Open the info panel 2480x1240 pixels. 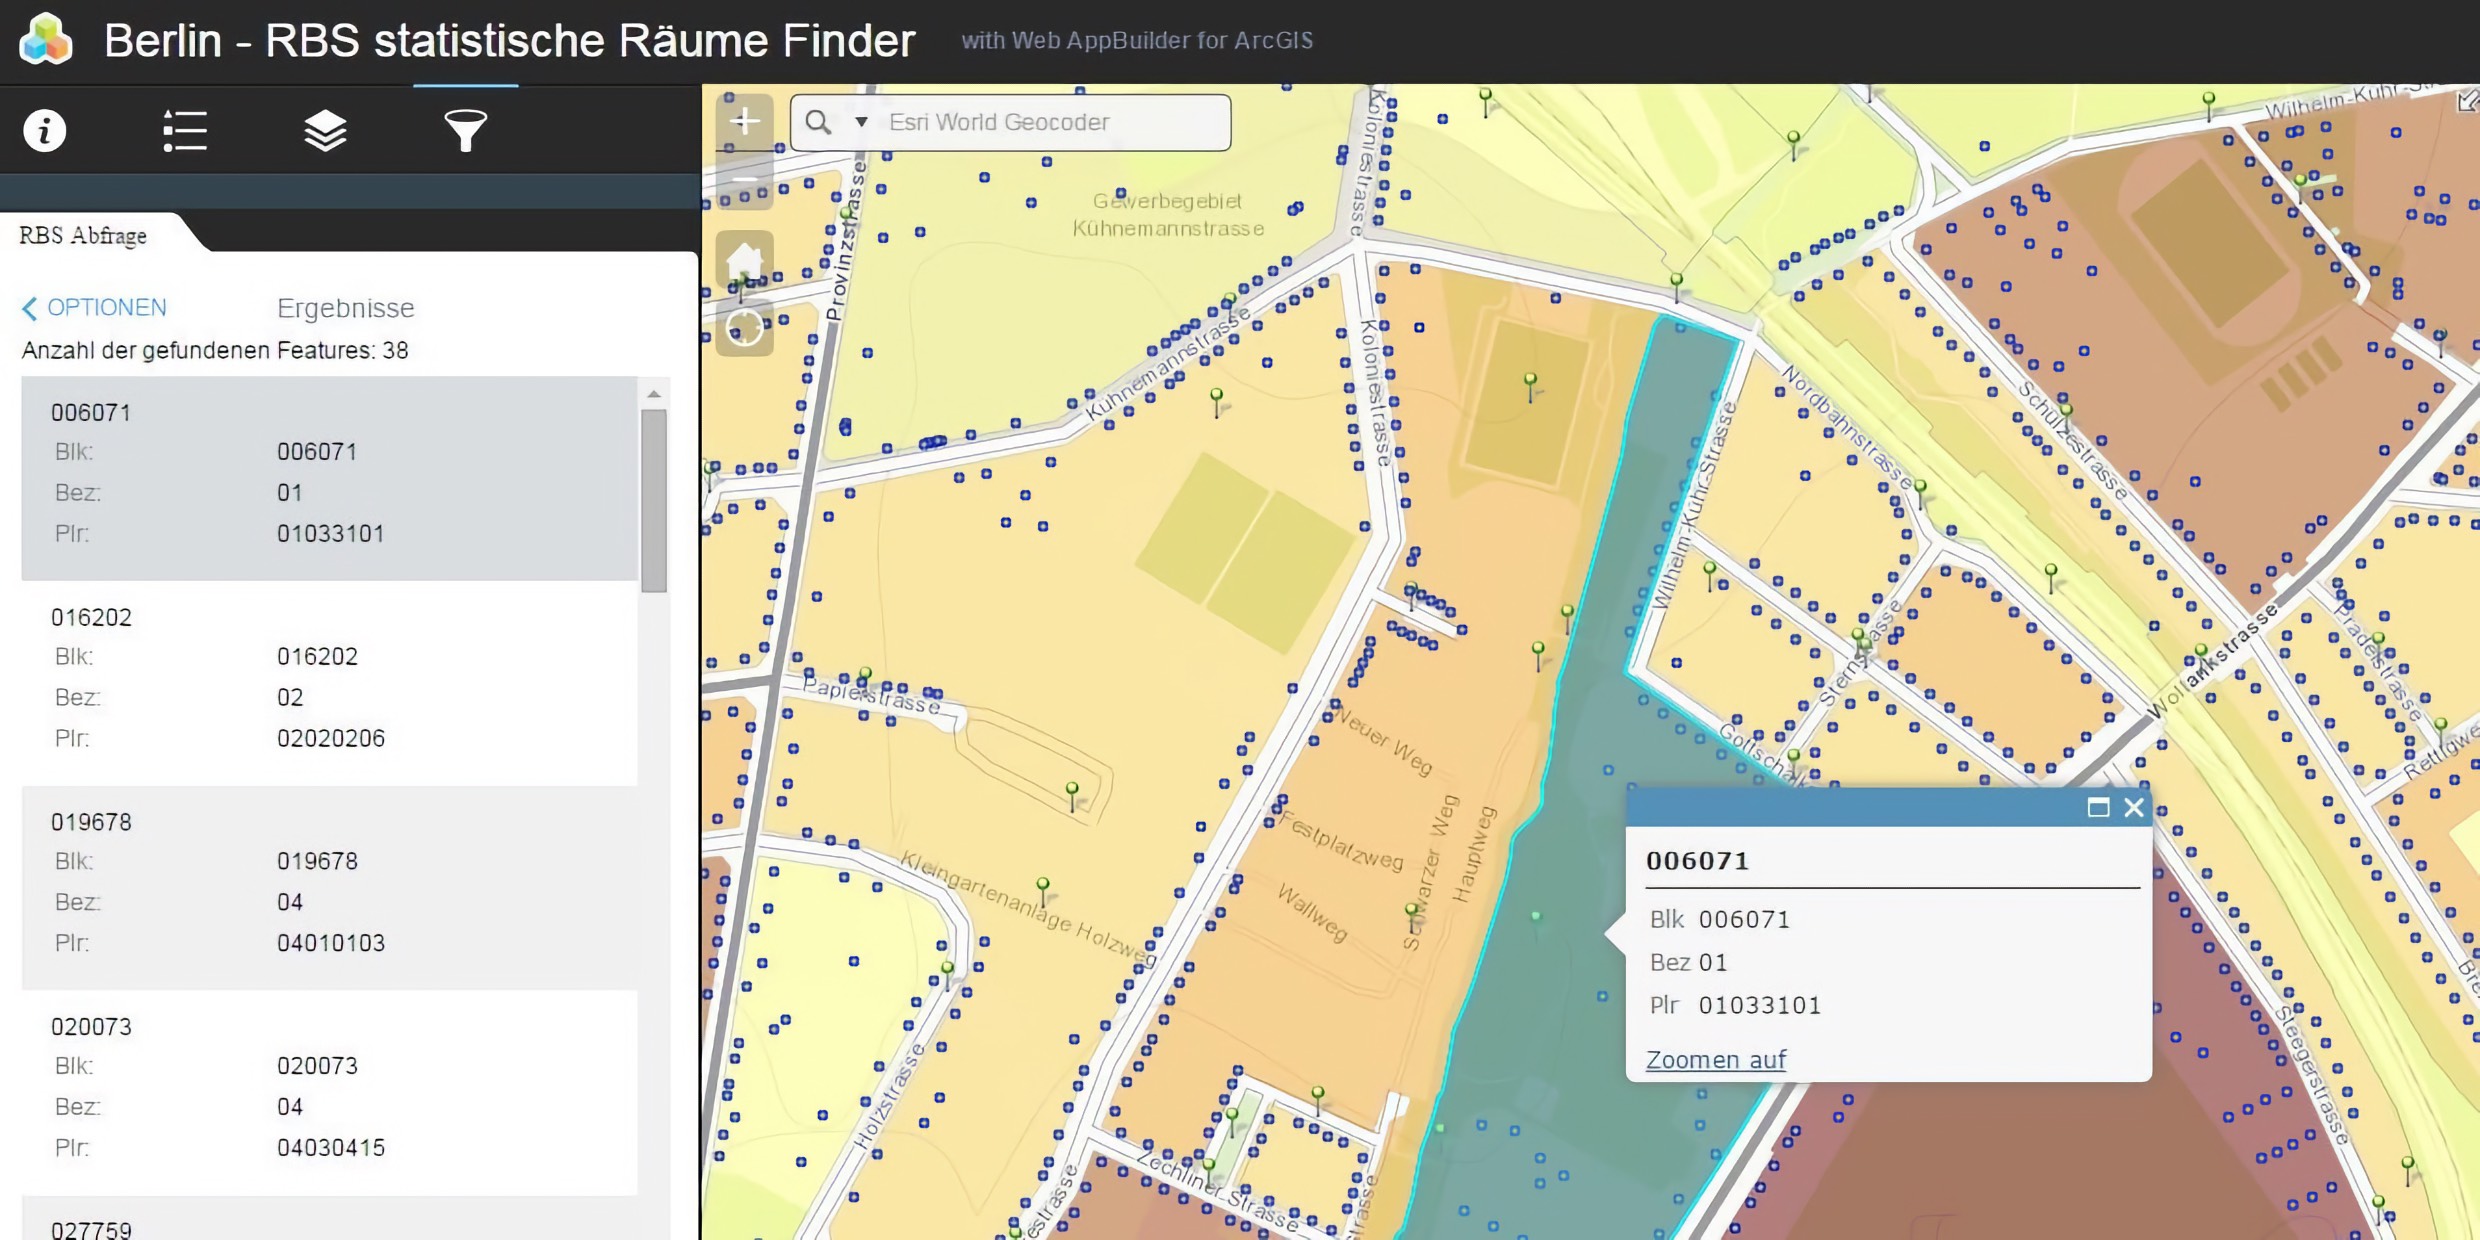pyautogui.click(x=44, y=130)
